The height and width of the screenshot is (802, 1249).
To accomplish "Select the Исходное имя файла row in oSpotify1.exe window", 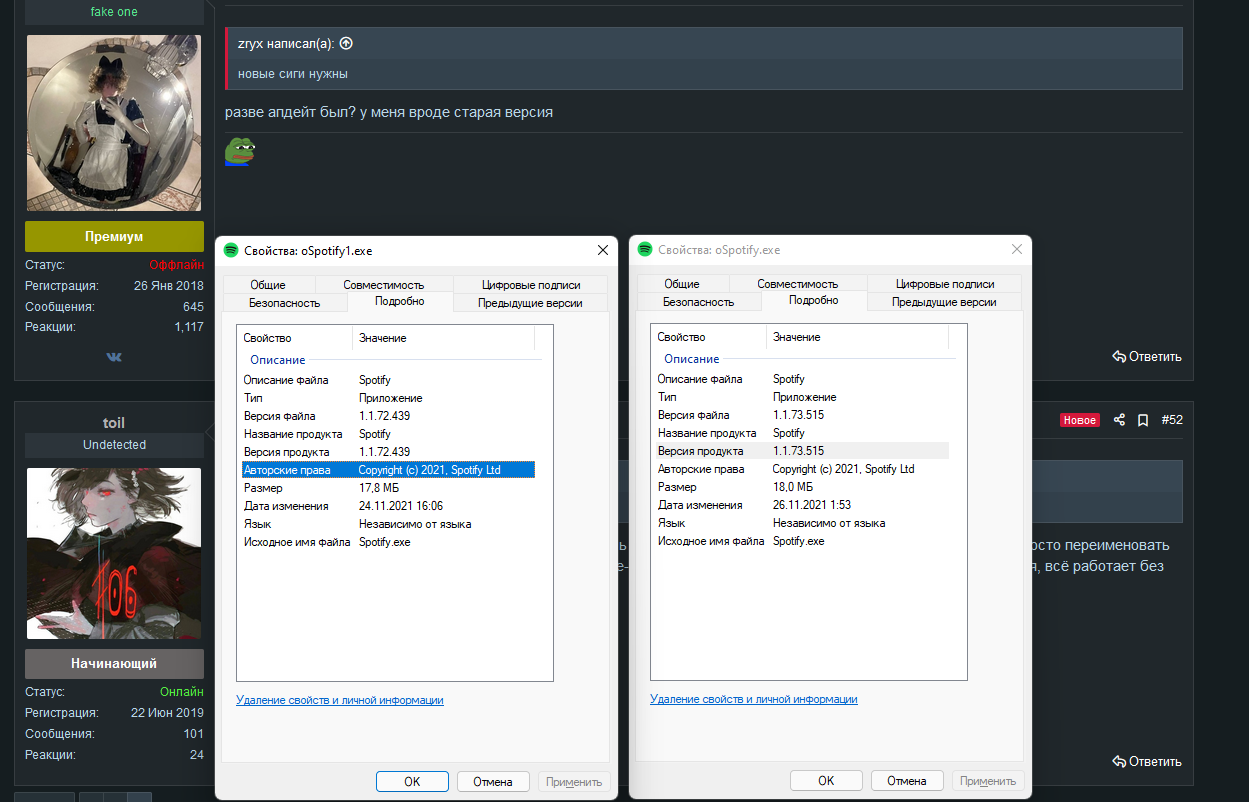I will pos(388,542).
